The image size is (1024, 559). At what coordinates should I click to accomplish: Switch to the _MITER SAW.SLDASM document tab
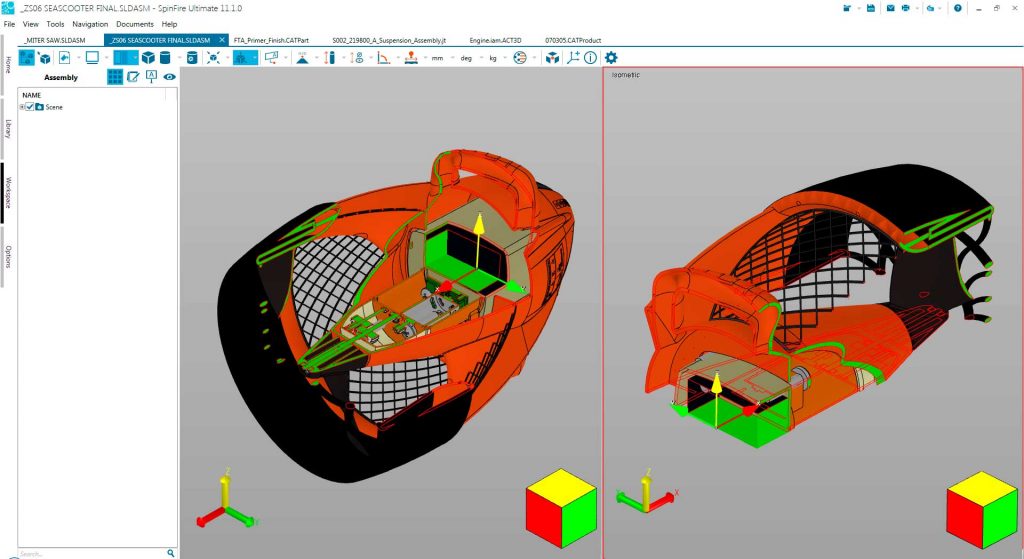(55, 40)
